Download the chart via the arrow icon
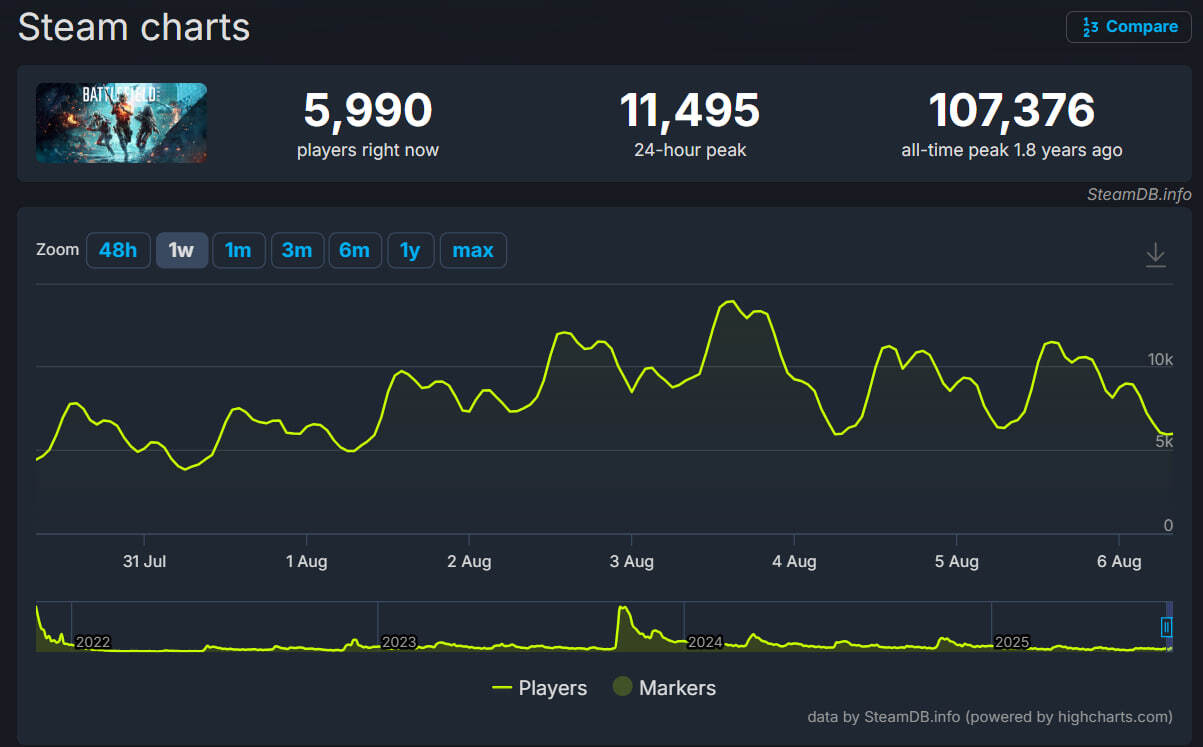The width and height of the screenshot is (1203, 747). point(1155,255)
